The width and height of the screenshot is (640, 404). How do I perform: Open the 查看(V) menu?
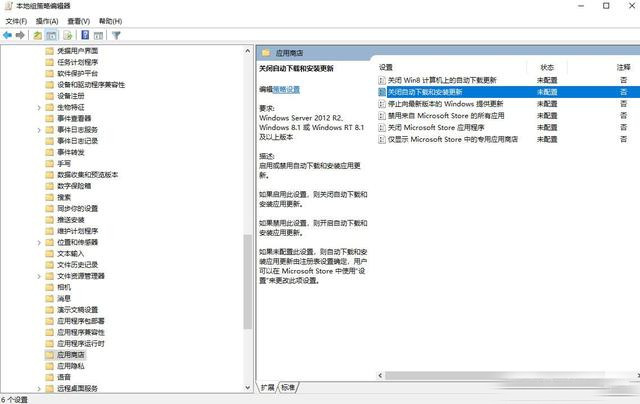click(82, 20)
